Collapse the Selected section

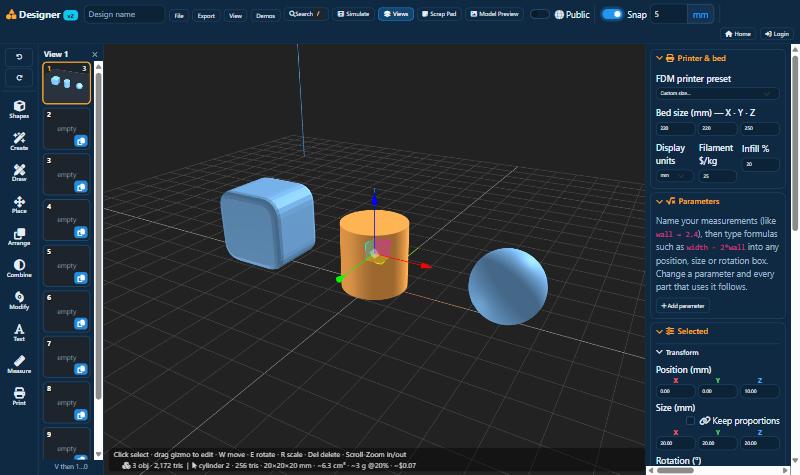tap(660, 331)
